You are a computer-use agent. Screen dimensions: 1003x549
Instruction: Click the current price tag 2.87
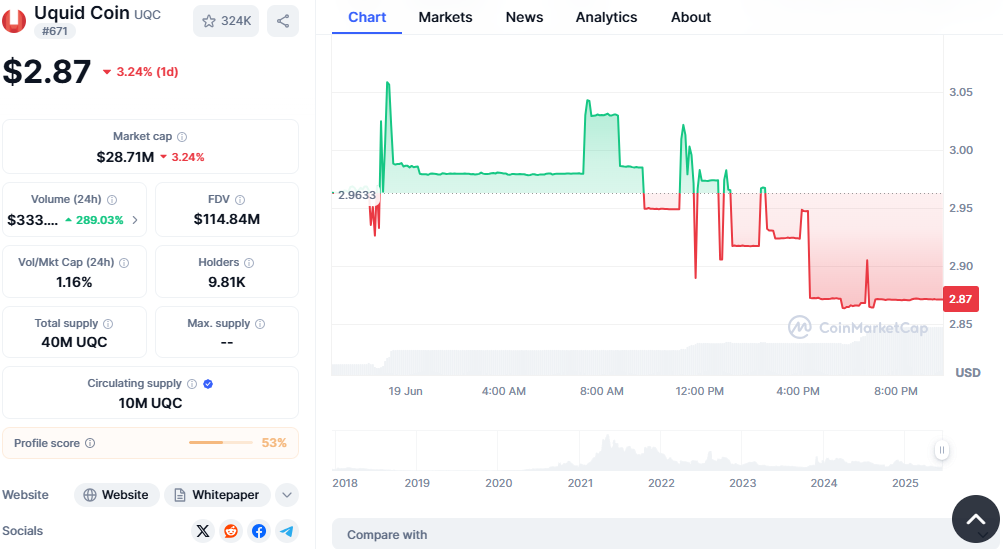(961, 299)
